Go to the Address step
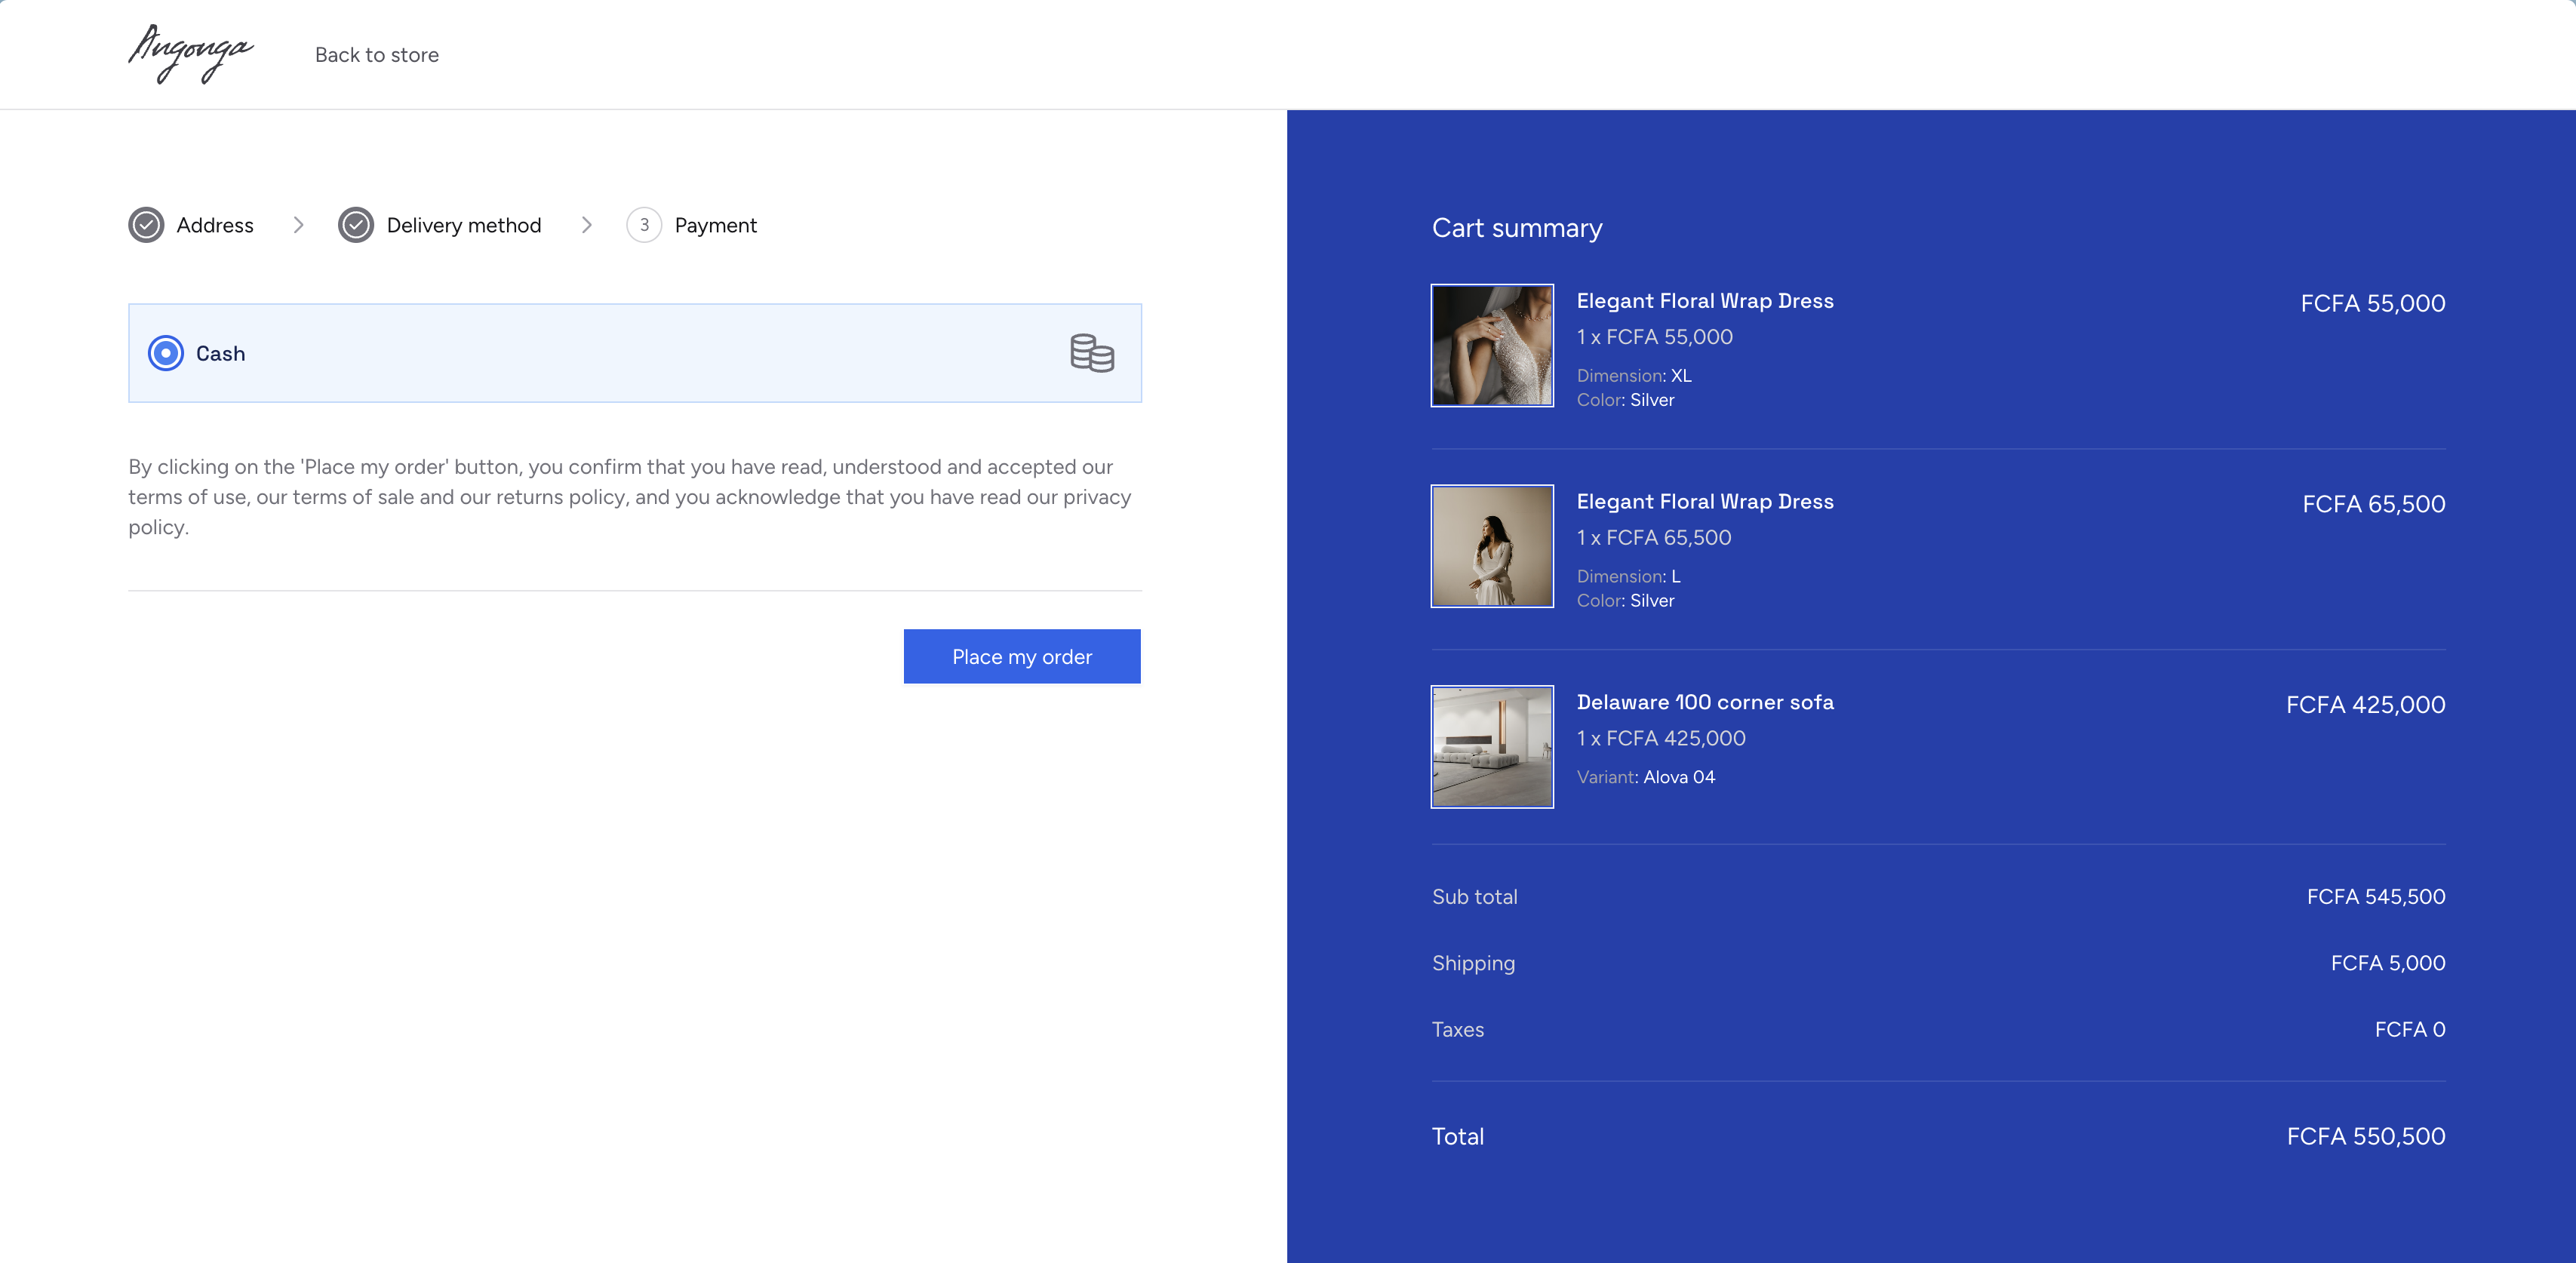The image size is (2576, 1263). click(215, 225)
